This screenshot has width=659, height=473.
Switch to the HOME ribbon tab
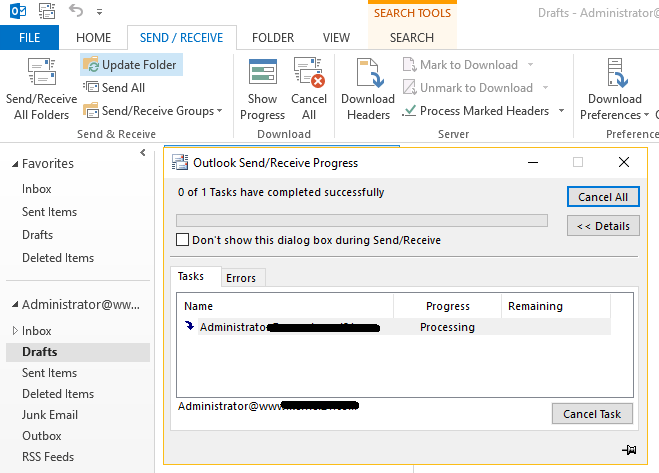tap(93, 37)
